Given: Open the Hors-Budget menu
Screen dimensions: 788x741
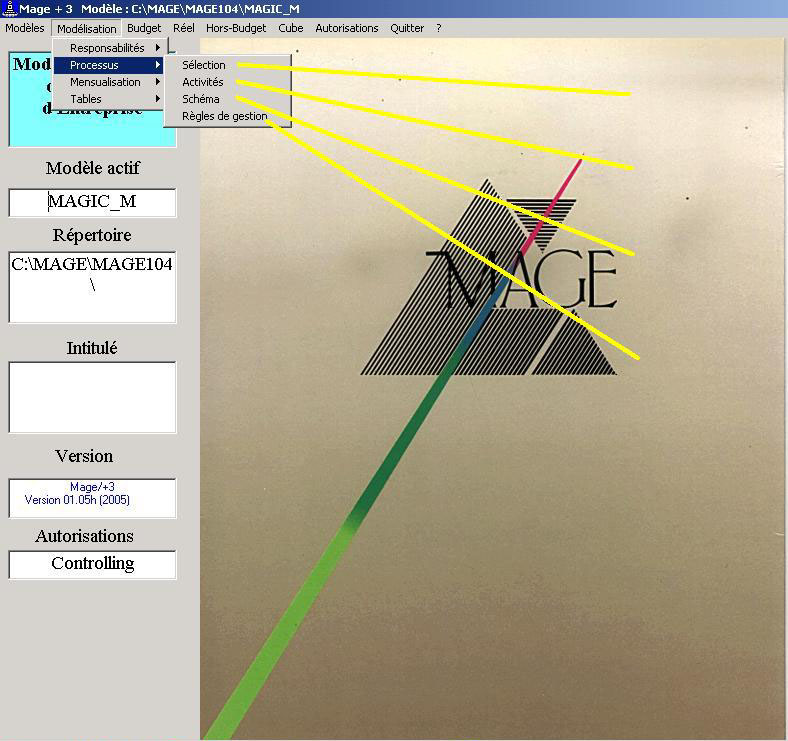Looking at the screenshot, I should click(236, 28).
